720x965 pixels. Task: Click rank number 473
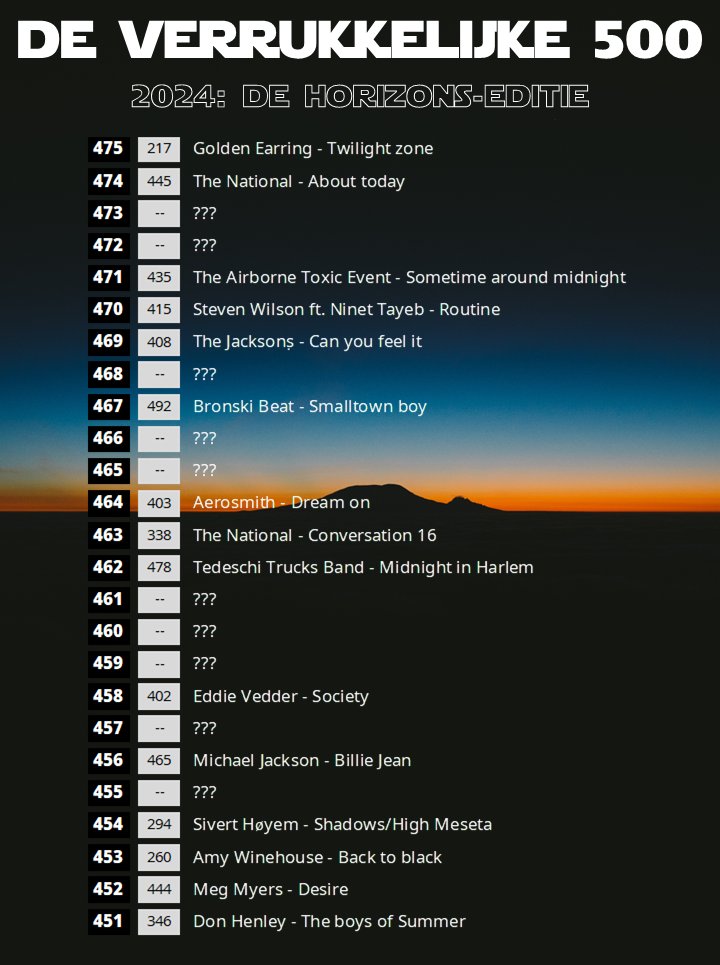108,213
